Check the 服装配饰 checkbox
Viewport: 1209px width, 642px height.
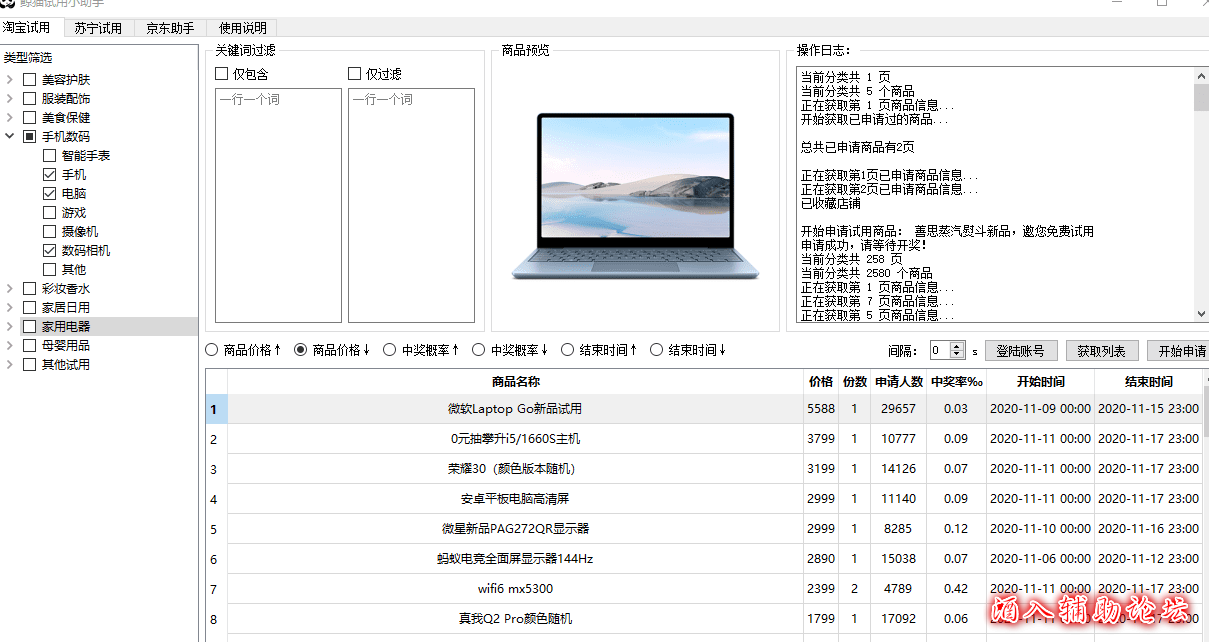[29, 98]
